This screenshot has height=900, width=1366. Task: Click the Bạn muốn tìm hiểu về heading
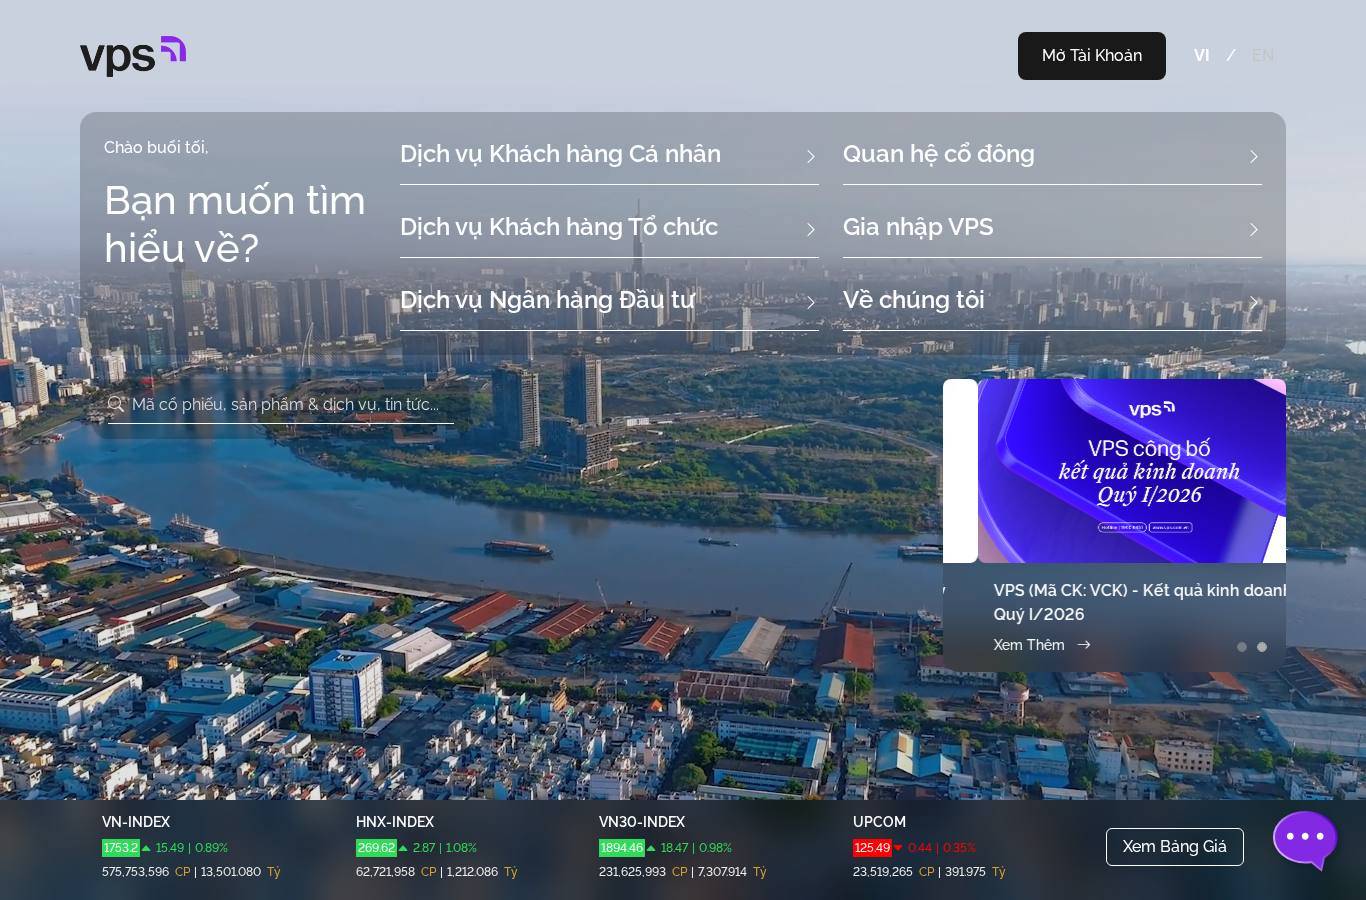point(235,224)
